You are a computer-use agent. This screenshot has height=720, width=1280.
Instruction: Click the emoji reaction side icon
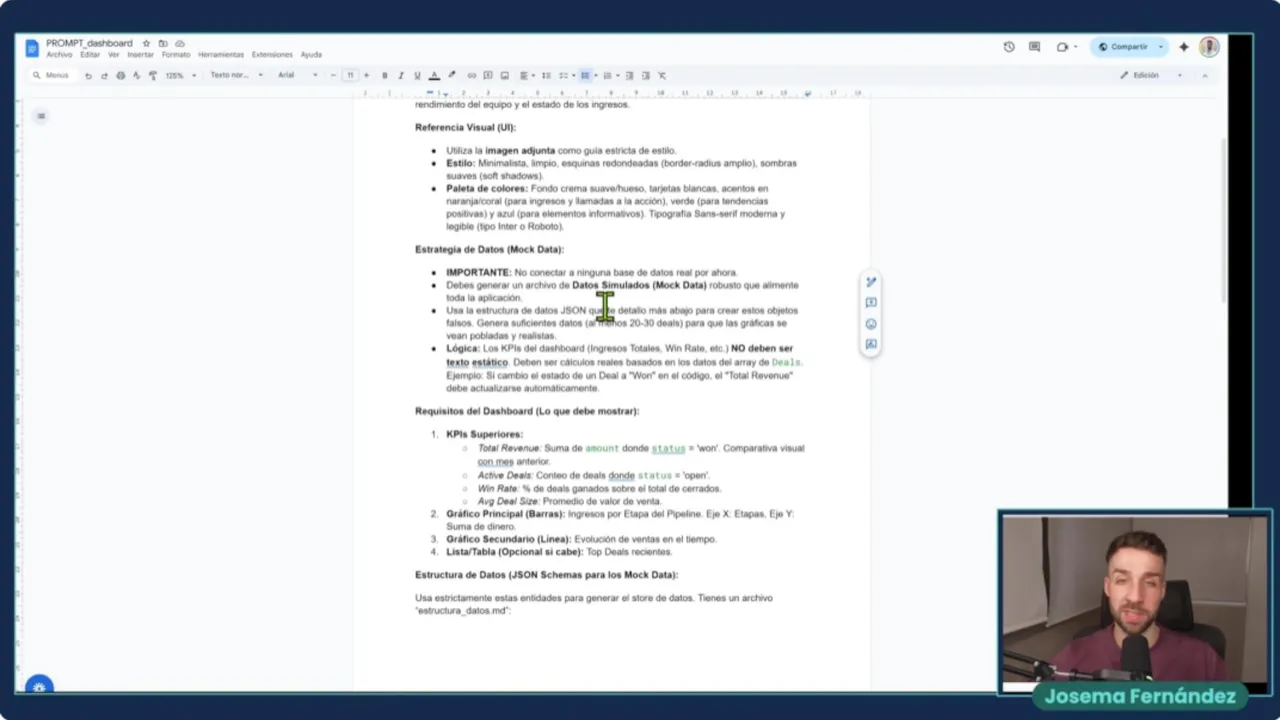871,324
